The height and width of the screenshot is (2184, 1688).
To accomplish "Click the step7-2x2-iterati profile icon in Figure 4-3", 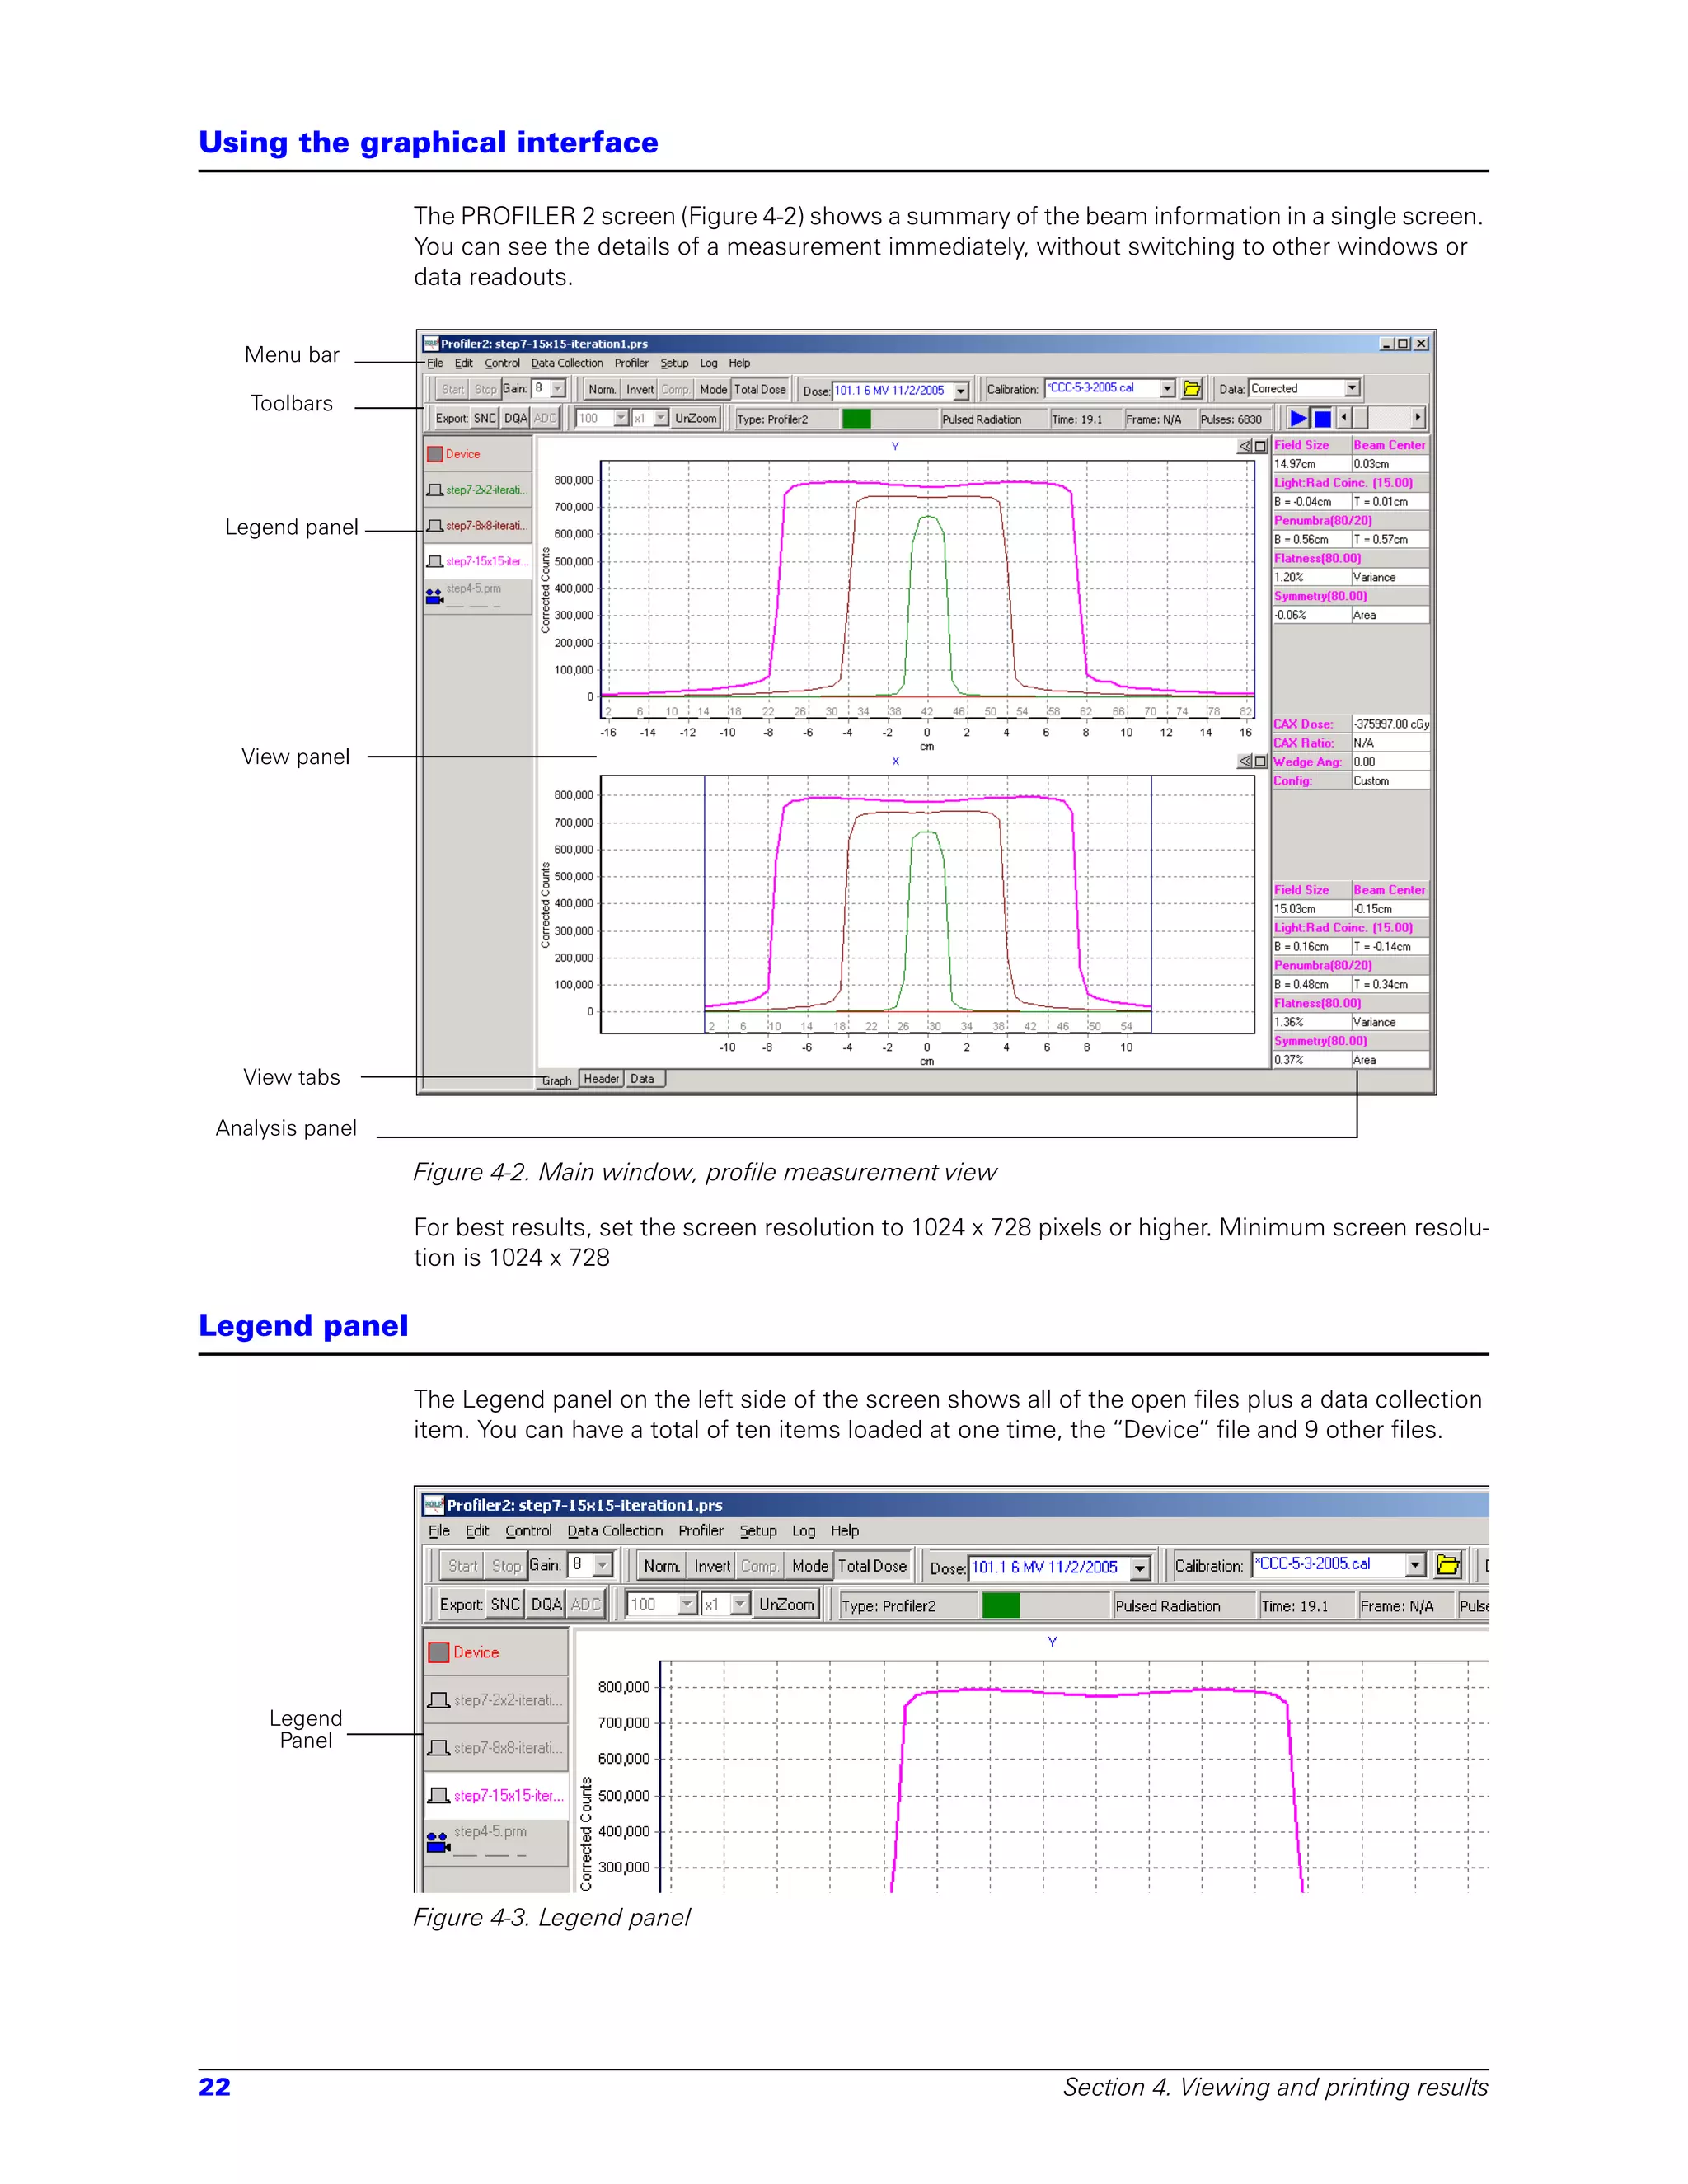I will (x=439, y=1700).
